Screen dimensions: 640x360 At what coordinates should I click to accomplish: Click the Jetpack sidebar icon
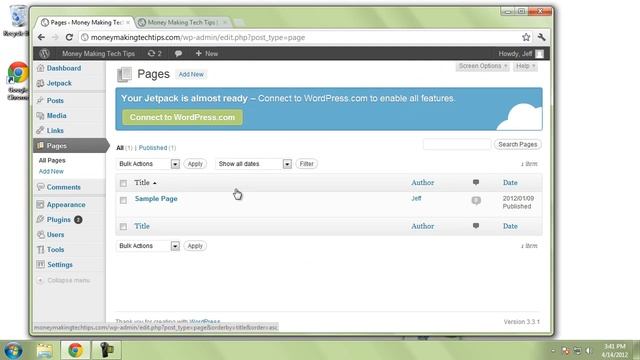point(40,83)
